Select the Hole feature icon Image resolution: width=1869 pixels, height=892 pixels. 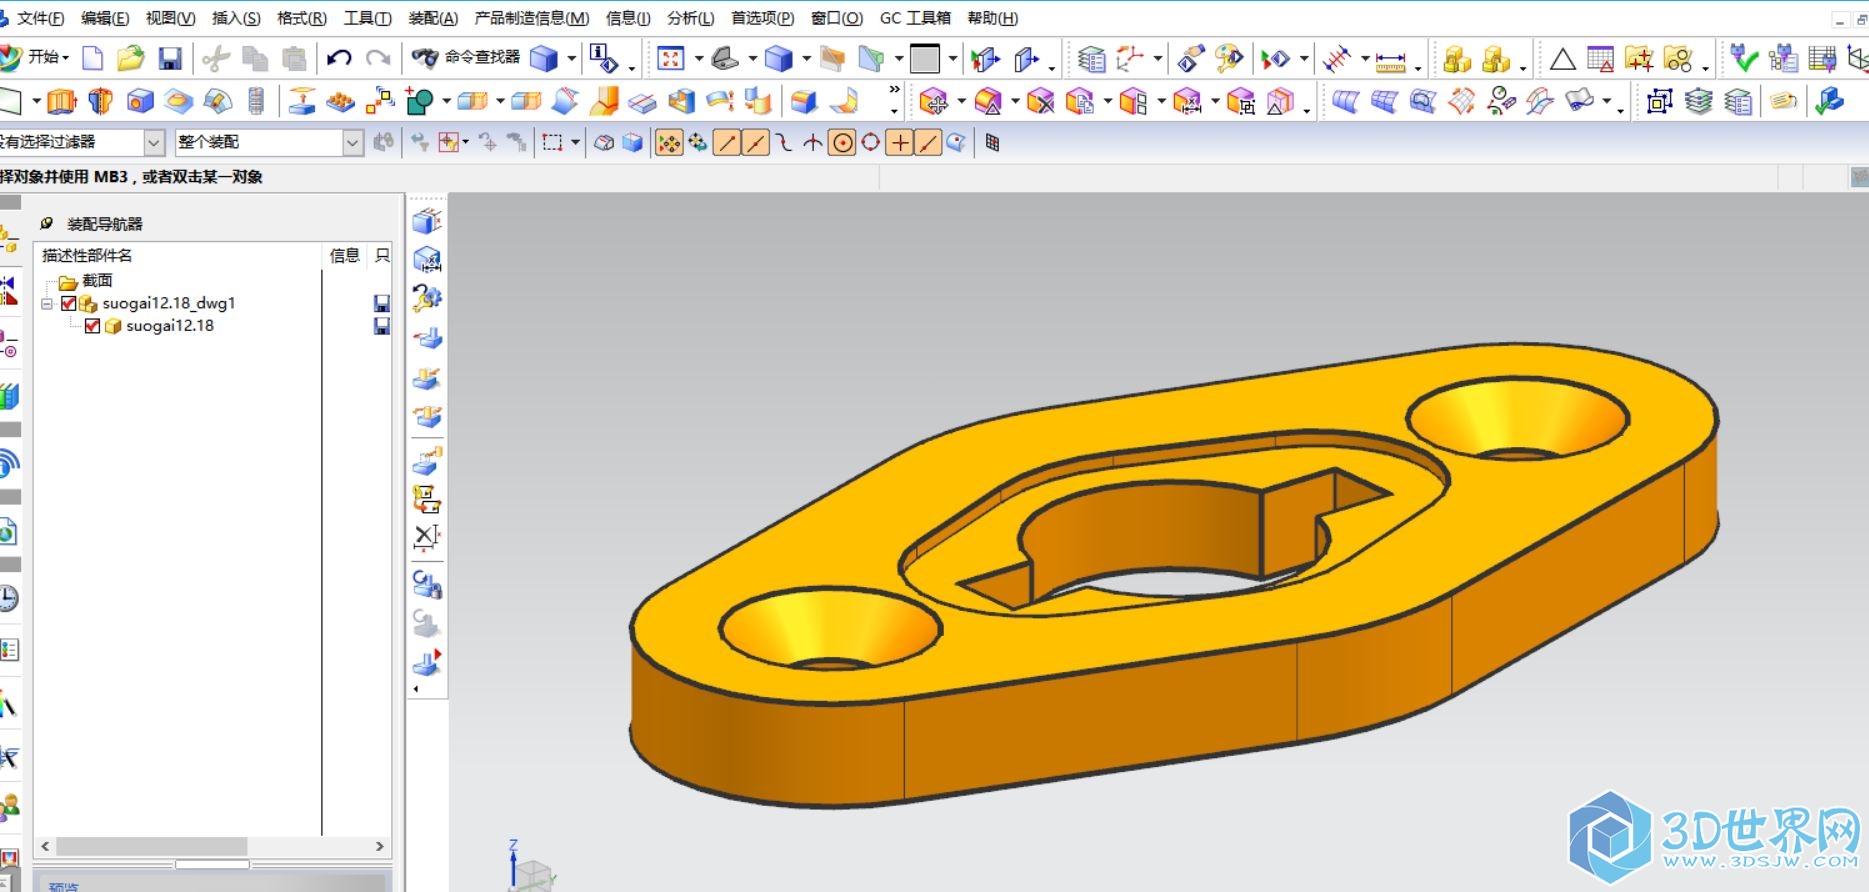(140, 101)
